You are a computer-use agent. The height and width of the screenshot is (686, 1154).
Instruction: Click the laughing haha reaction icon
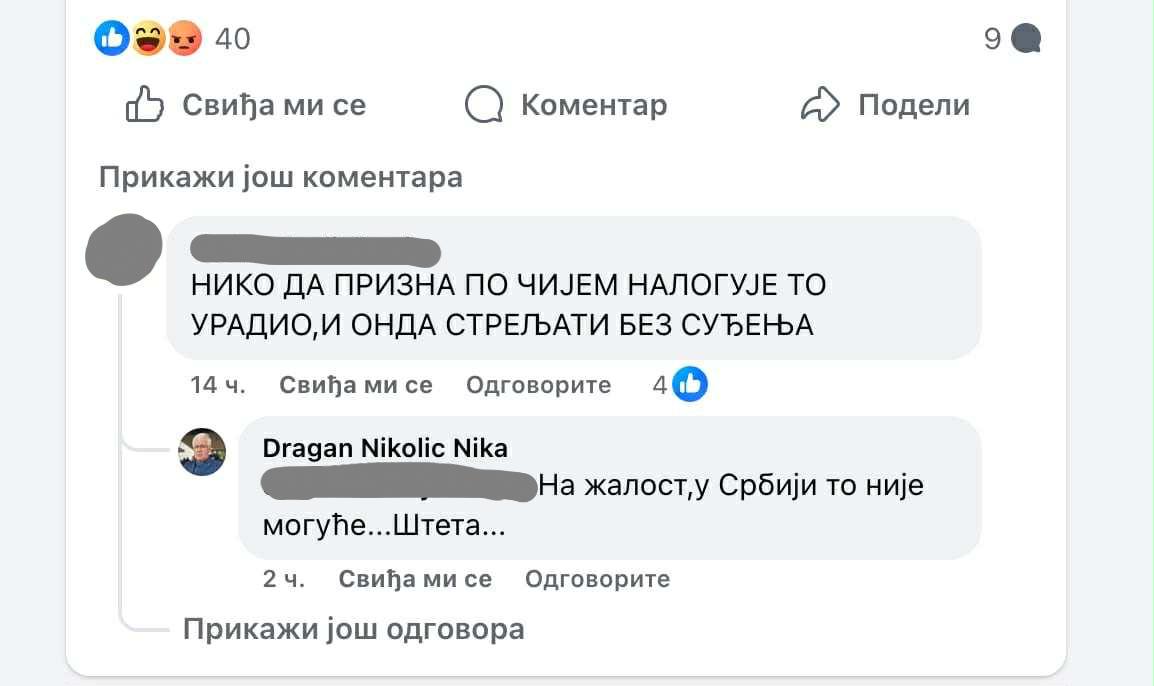pos(148,39)
